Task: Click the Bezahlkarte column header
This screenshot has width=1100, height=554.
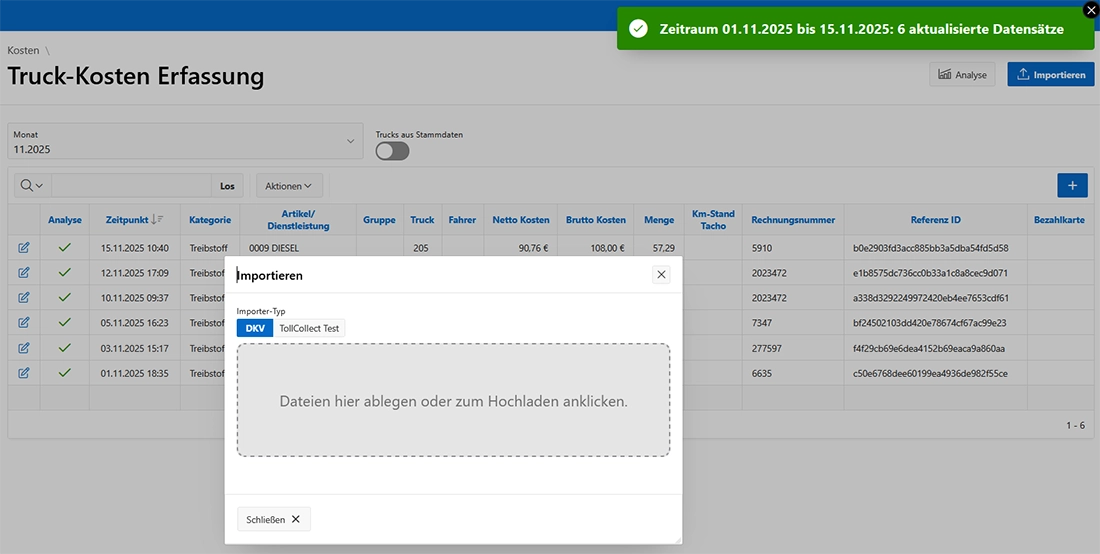Action: [x=1059, y=219]
